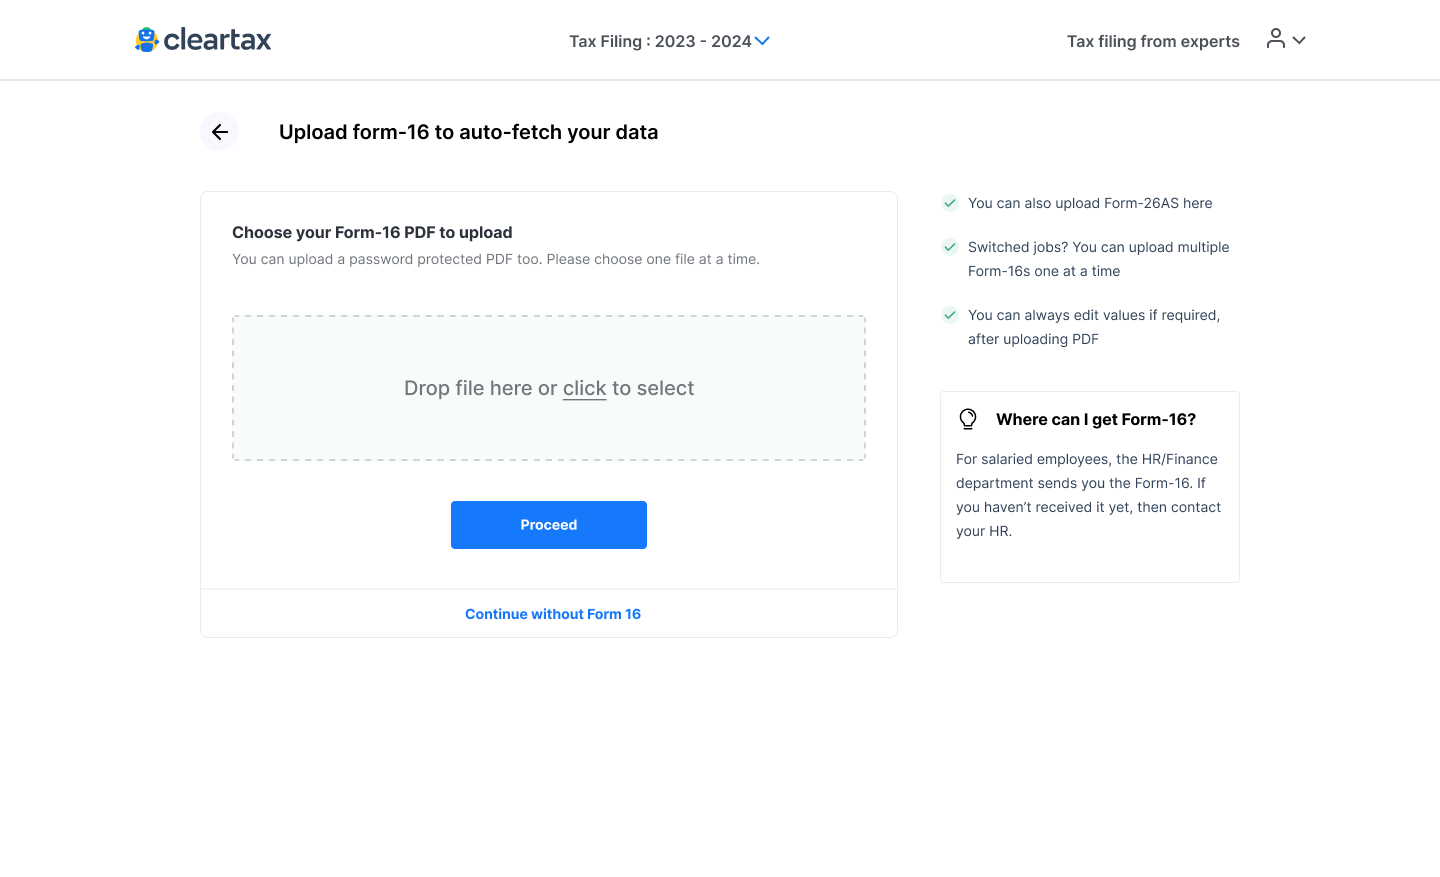Screen dimensions: 1440x877
Task: Click the underlined 'click' link to select file
Action: point(585,388)
